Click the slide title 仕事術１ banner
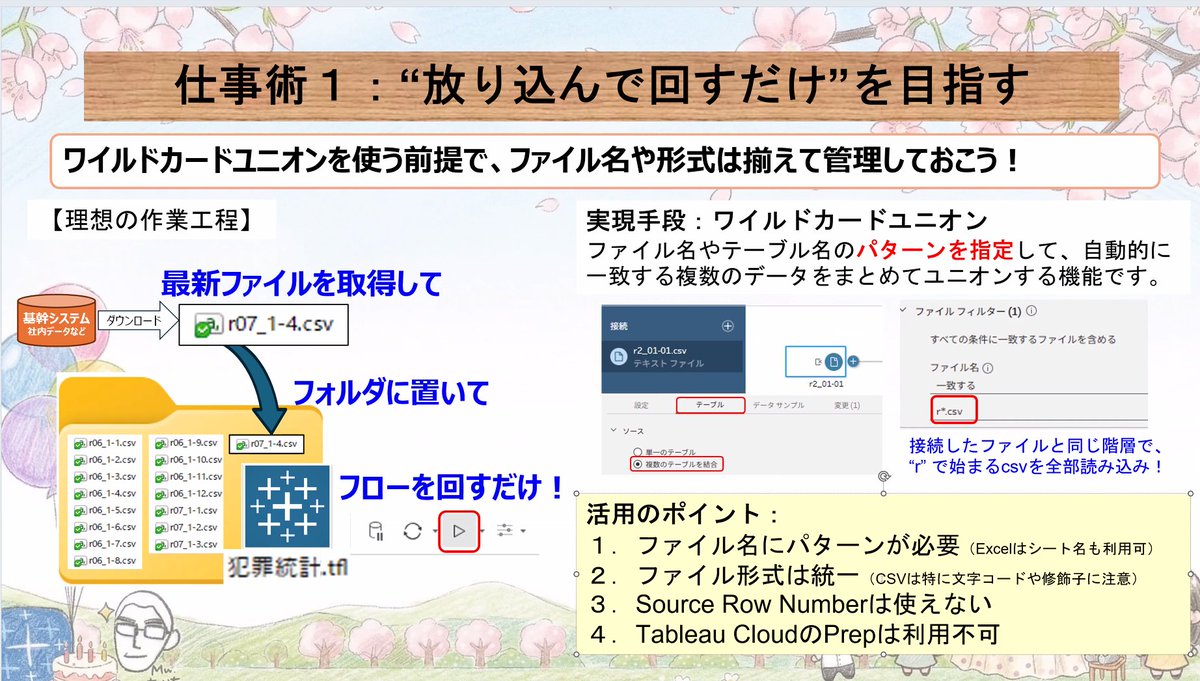The image size is (1200, 681). tap(603, 88)
